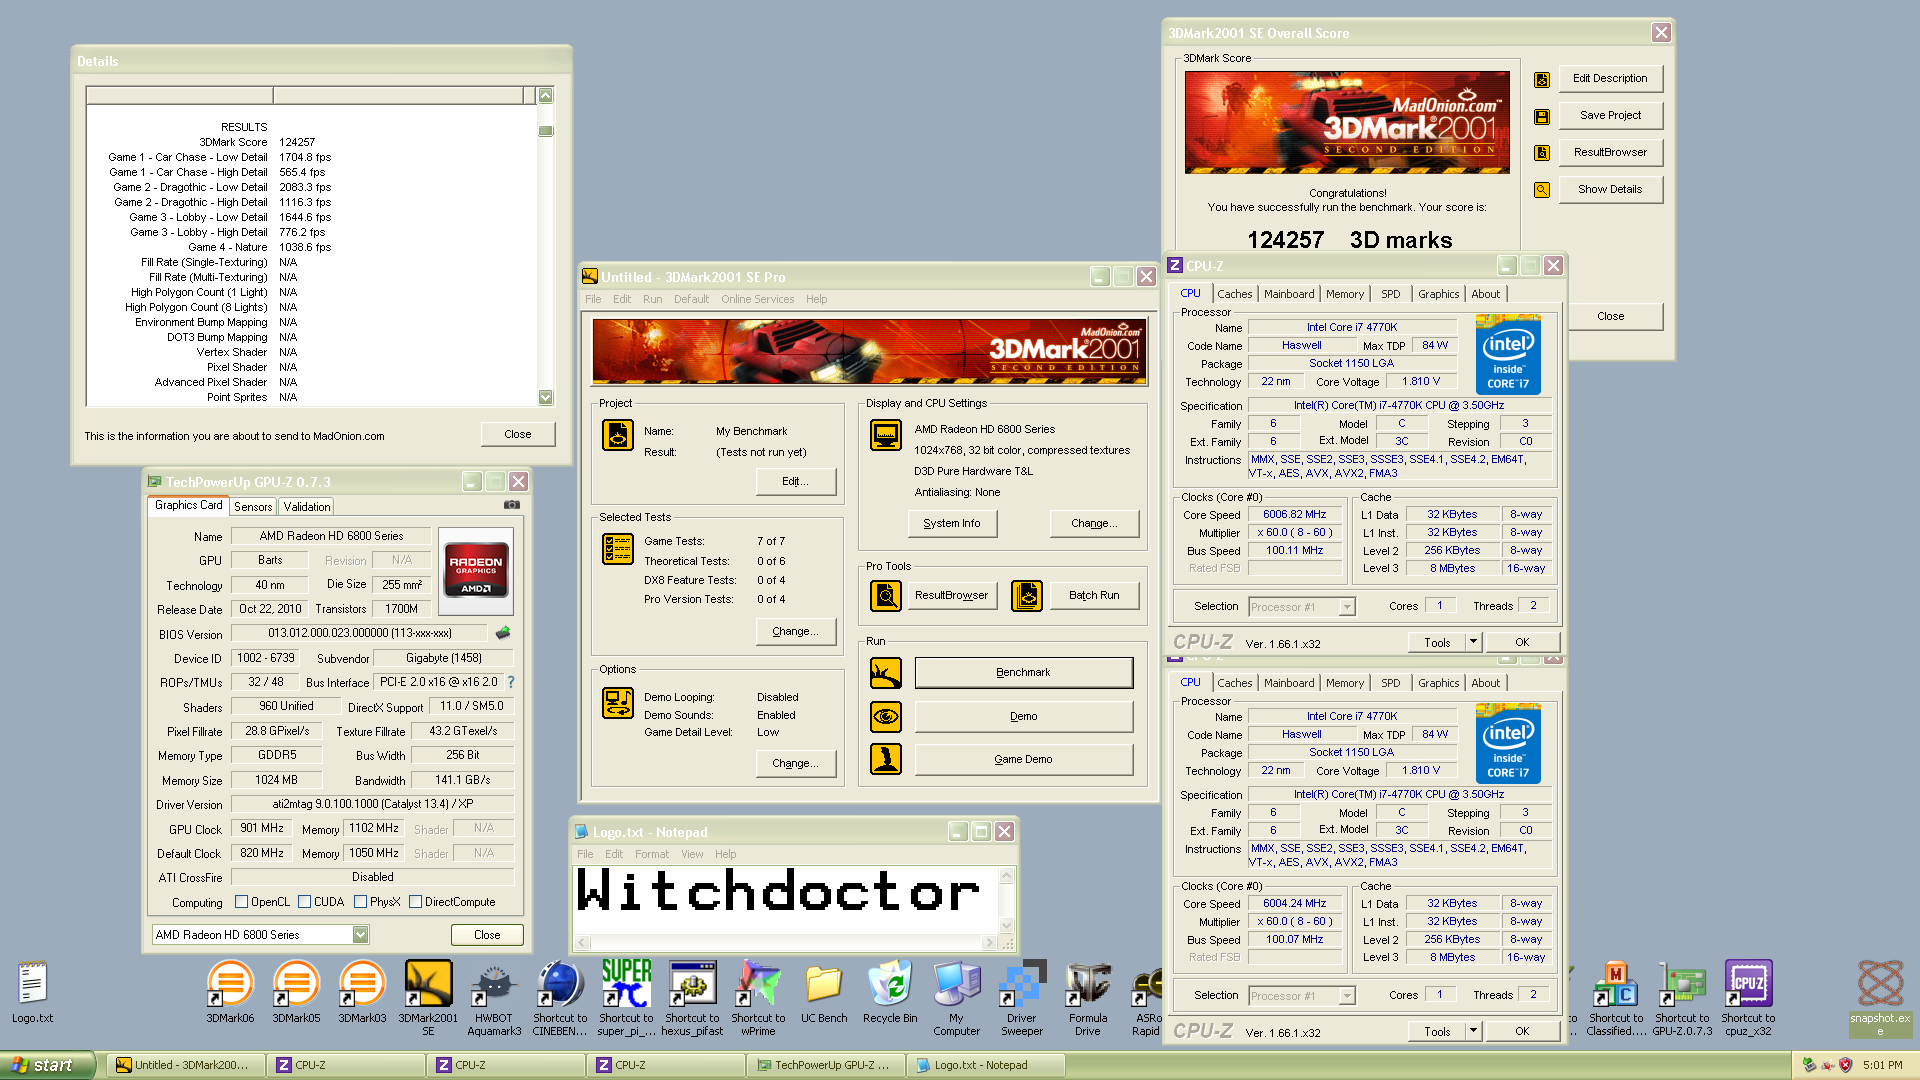Click Edit Description icon in score window
Image resolution: width=1920 pixels, height=1080 pixels.
(x=1542, y=79)
